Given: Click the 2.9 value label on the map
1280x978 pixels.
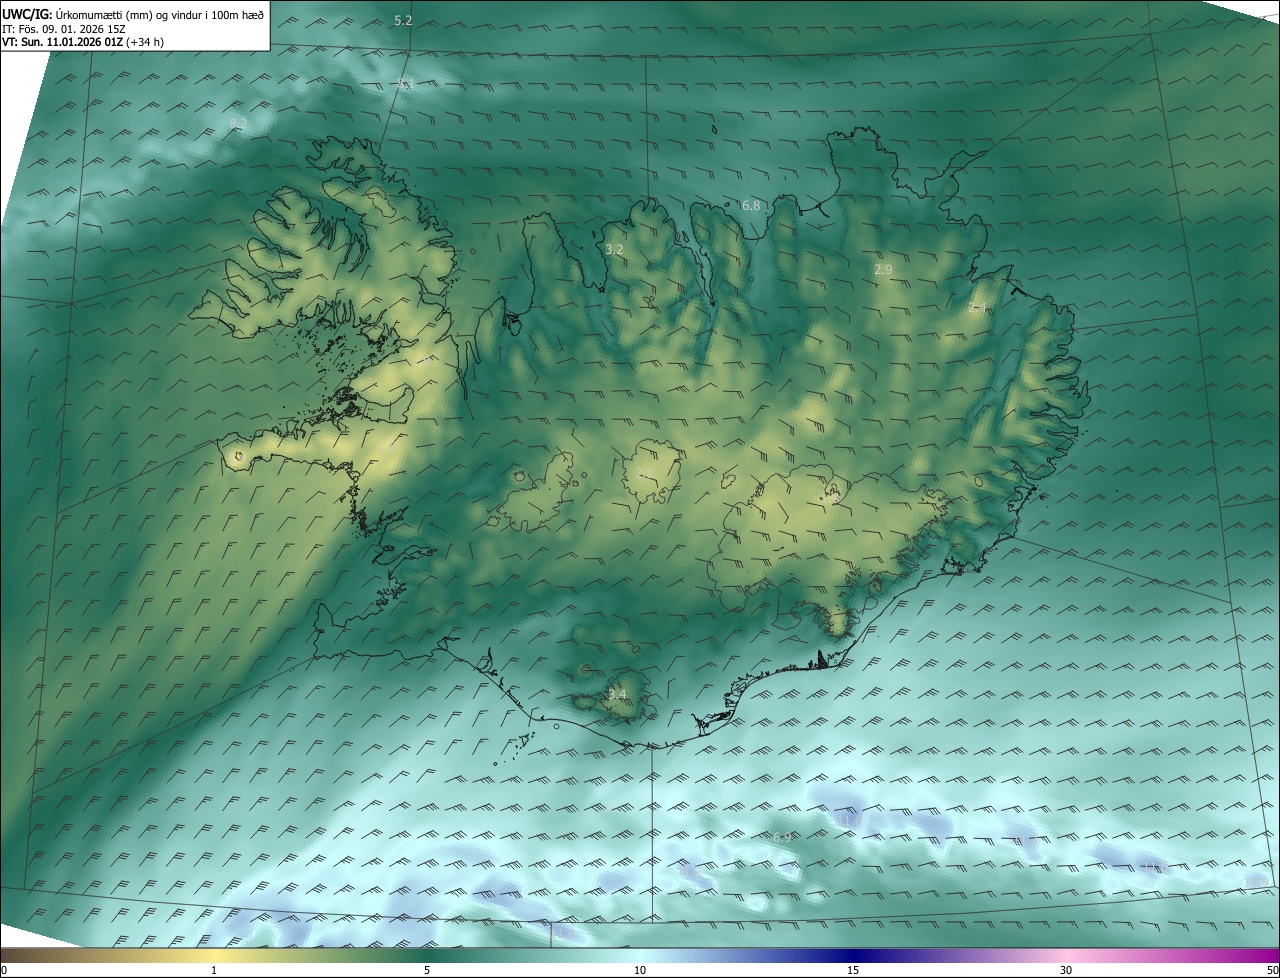Looking at the screenshot, I should point(883,269).
